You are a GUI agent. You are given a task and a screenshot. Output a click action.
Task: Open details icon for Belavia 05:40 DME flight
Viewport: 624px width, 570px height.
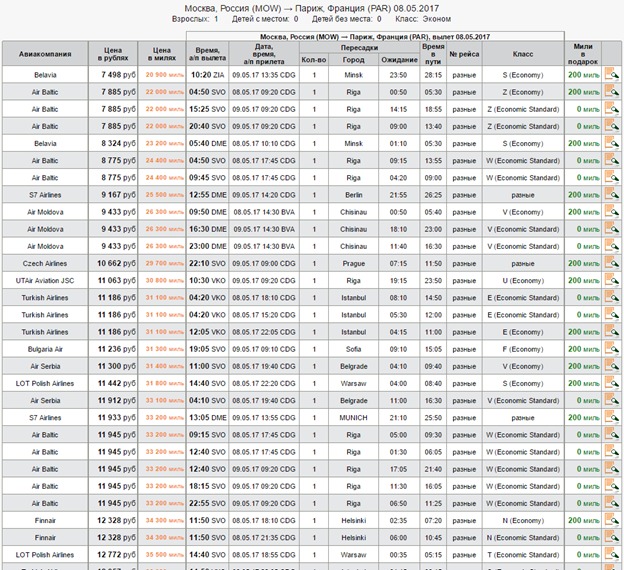click(612, 143)
